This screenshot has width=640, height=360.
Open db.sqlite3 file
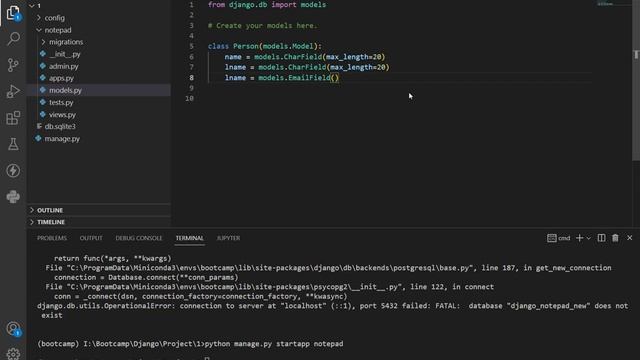tap(99, 127)
